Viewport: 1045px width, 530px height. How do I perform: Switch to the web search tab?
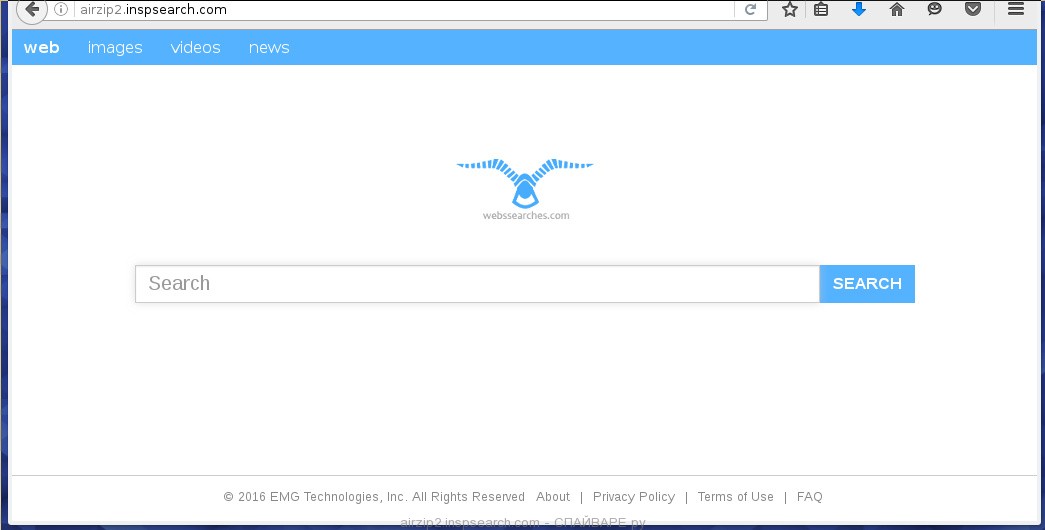41,47
